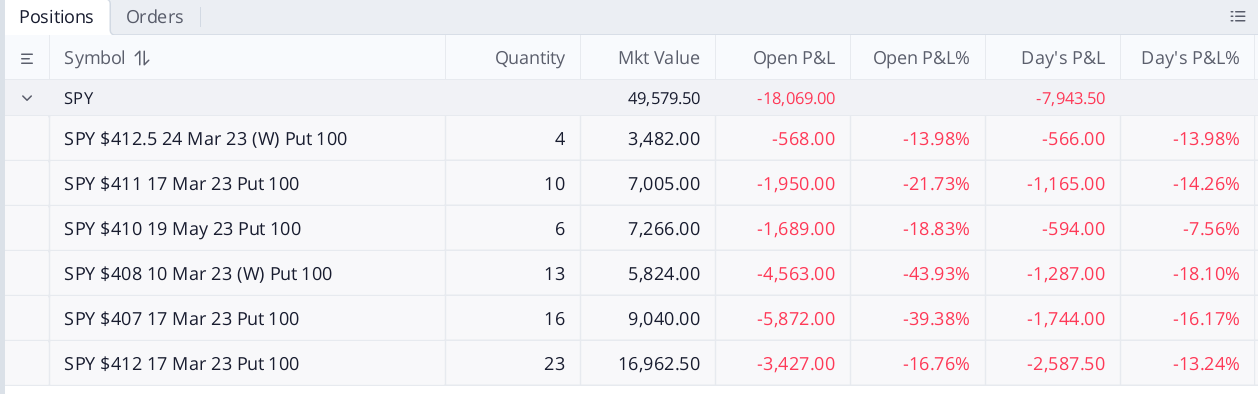Click the 16,962.50 market value cell
Viewport: 1258px width, 394px height.
tap(659, 363)
